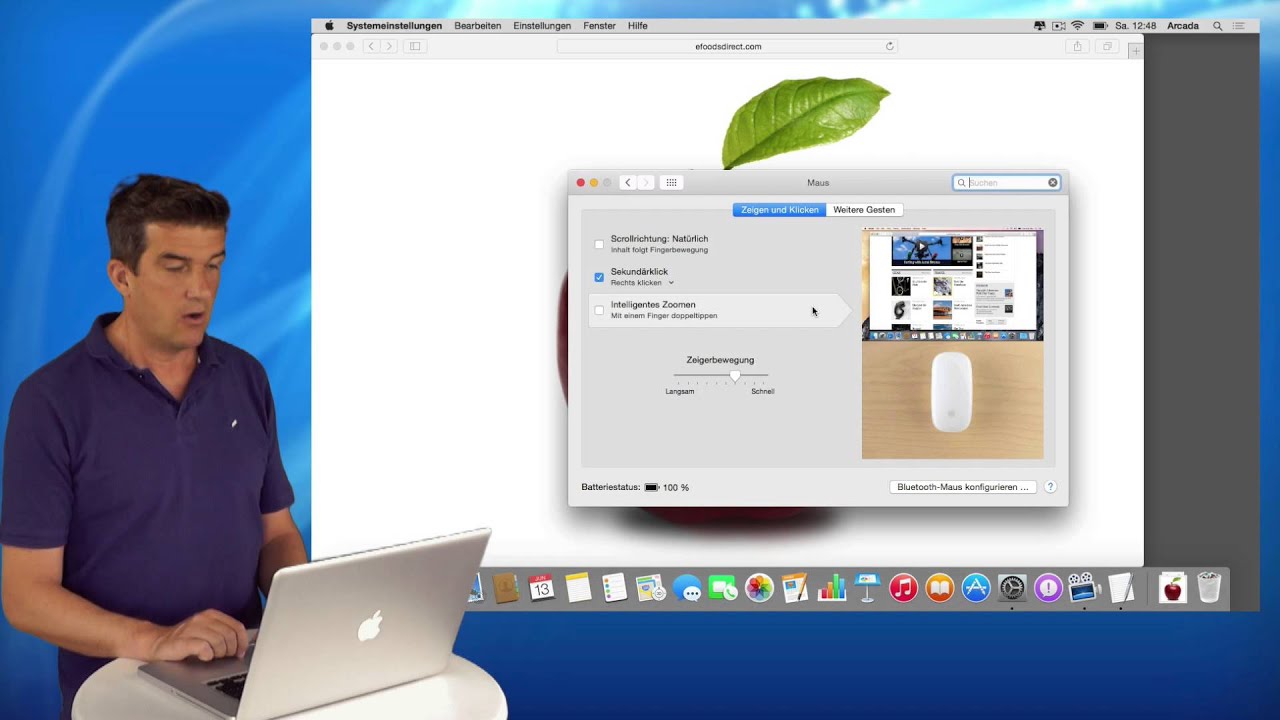Open App Store from the dock
The width and height of the screenshot is (1280, 720).
975,588
